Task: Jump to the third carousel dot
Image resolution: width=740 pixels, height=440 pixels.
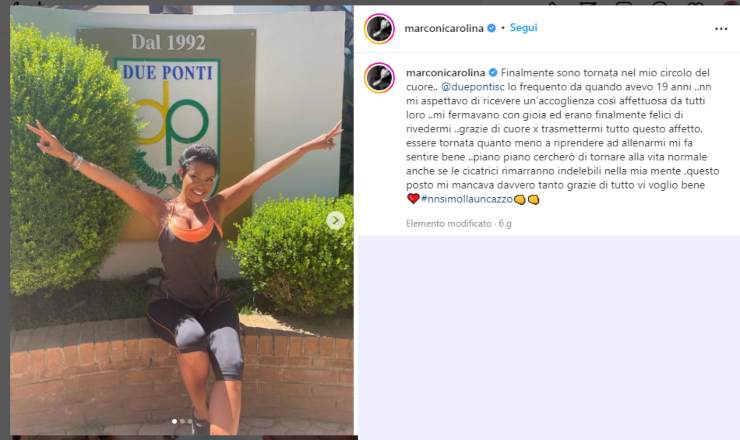Action: (x=190, y=421)
